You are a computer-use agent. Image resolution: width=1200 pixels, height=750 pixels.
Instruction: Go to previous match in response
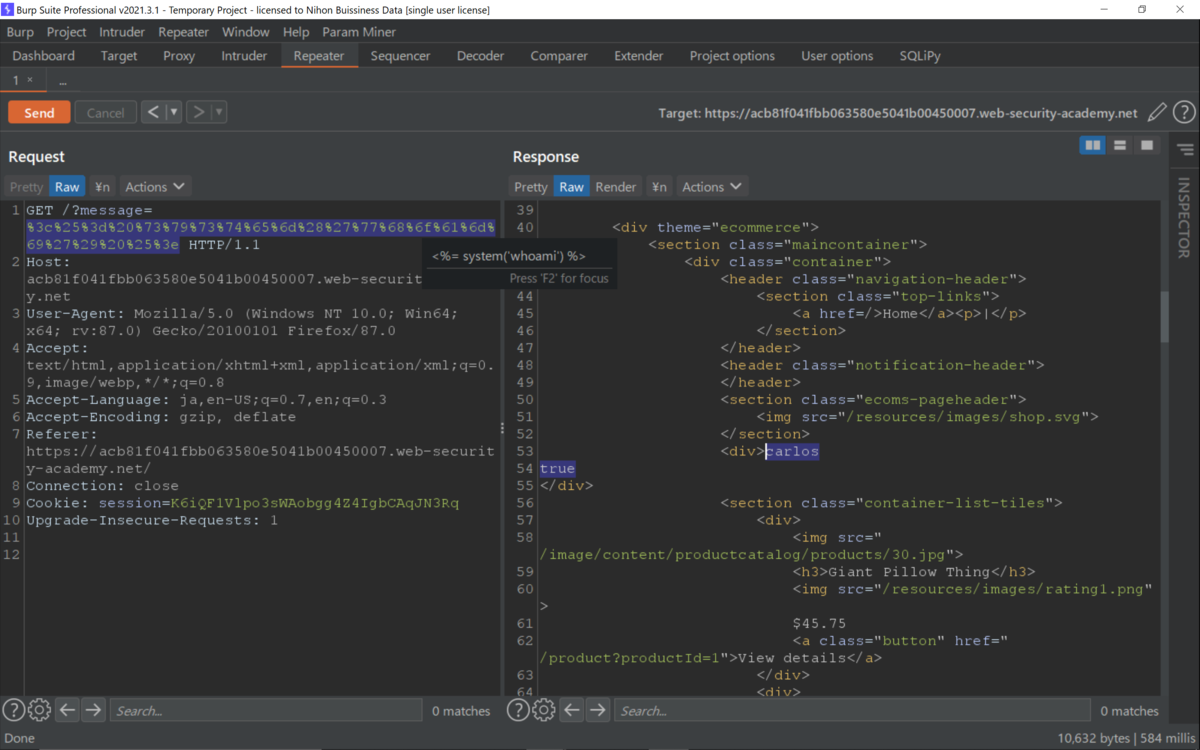[x=572, y=710]
